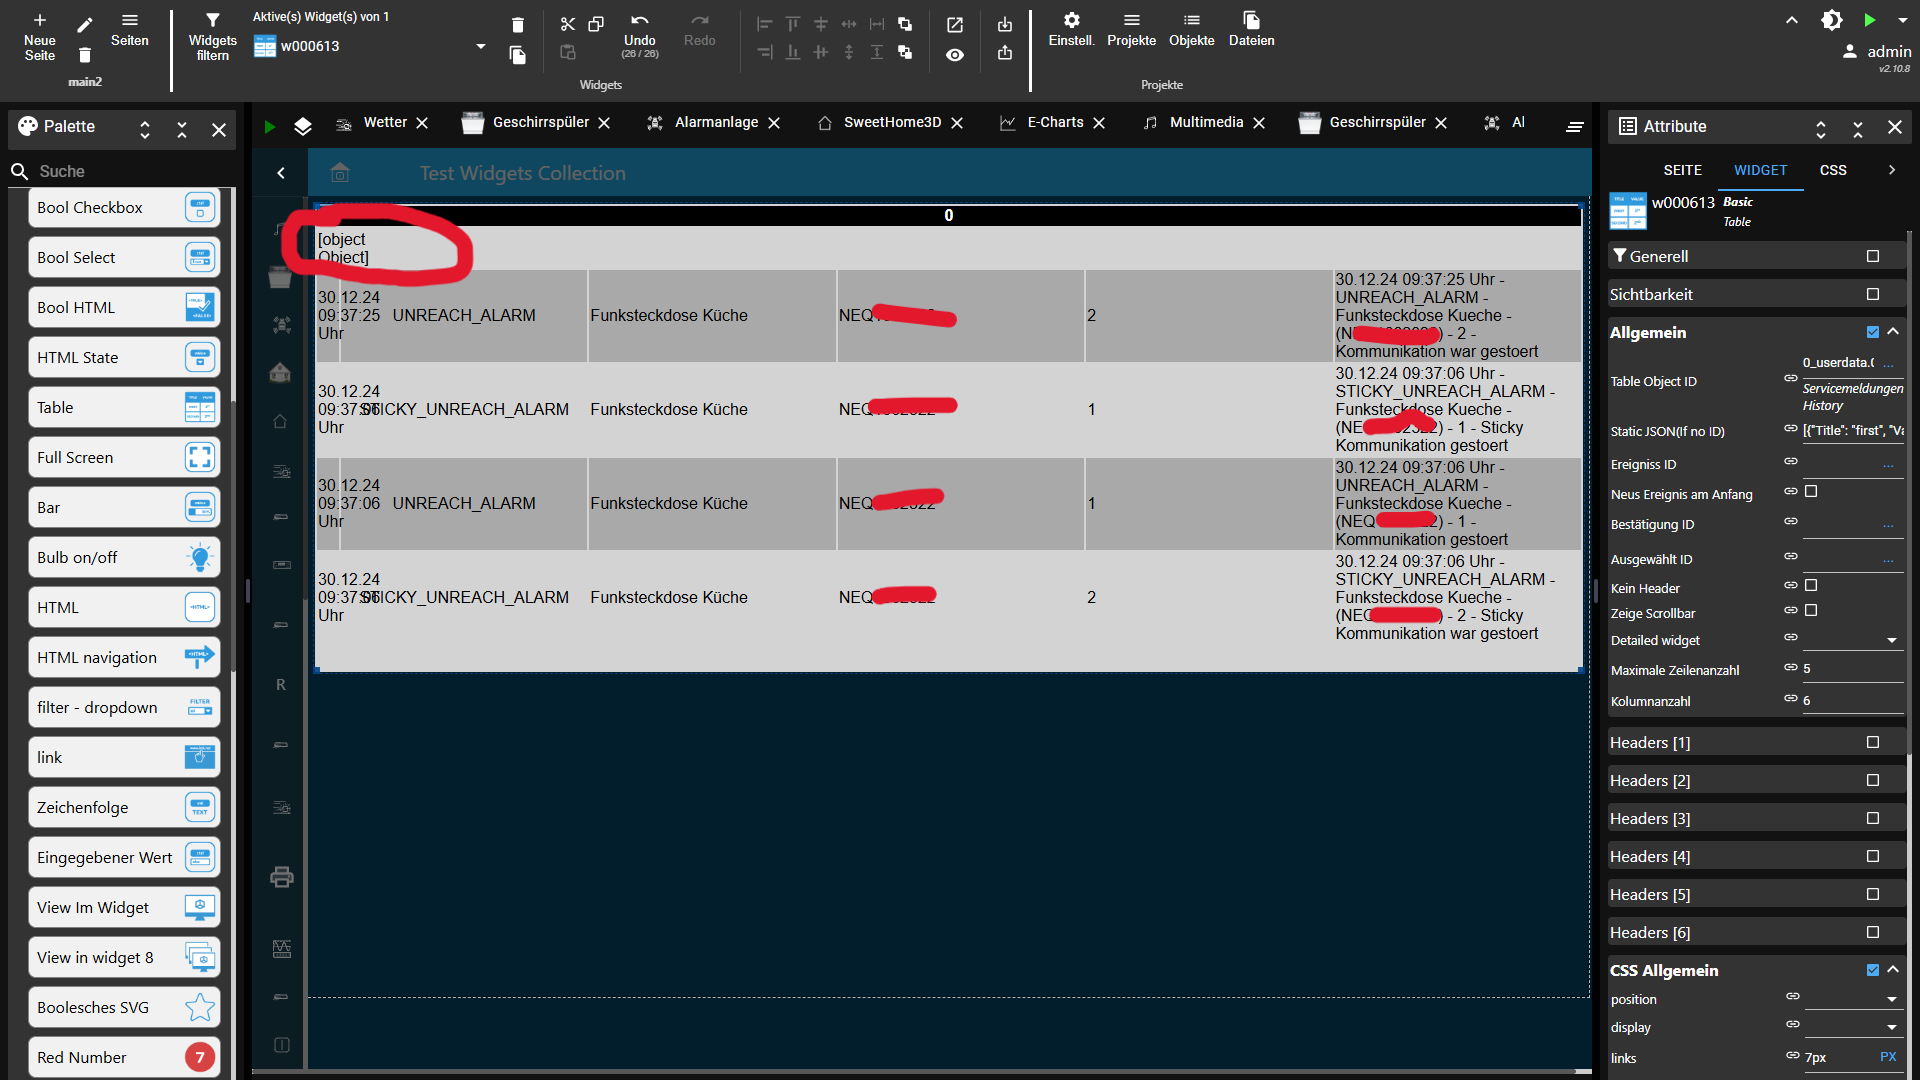Toggle Headers [1] section checkbox
This screenshot has width=1920, height=1080.
point(1873,742)
